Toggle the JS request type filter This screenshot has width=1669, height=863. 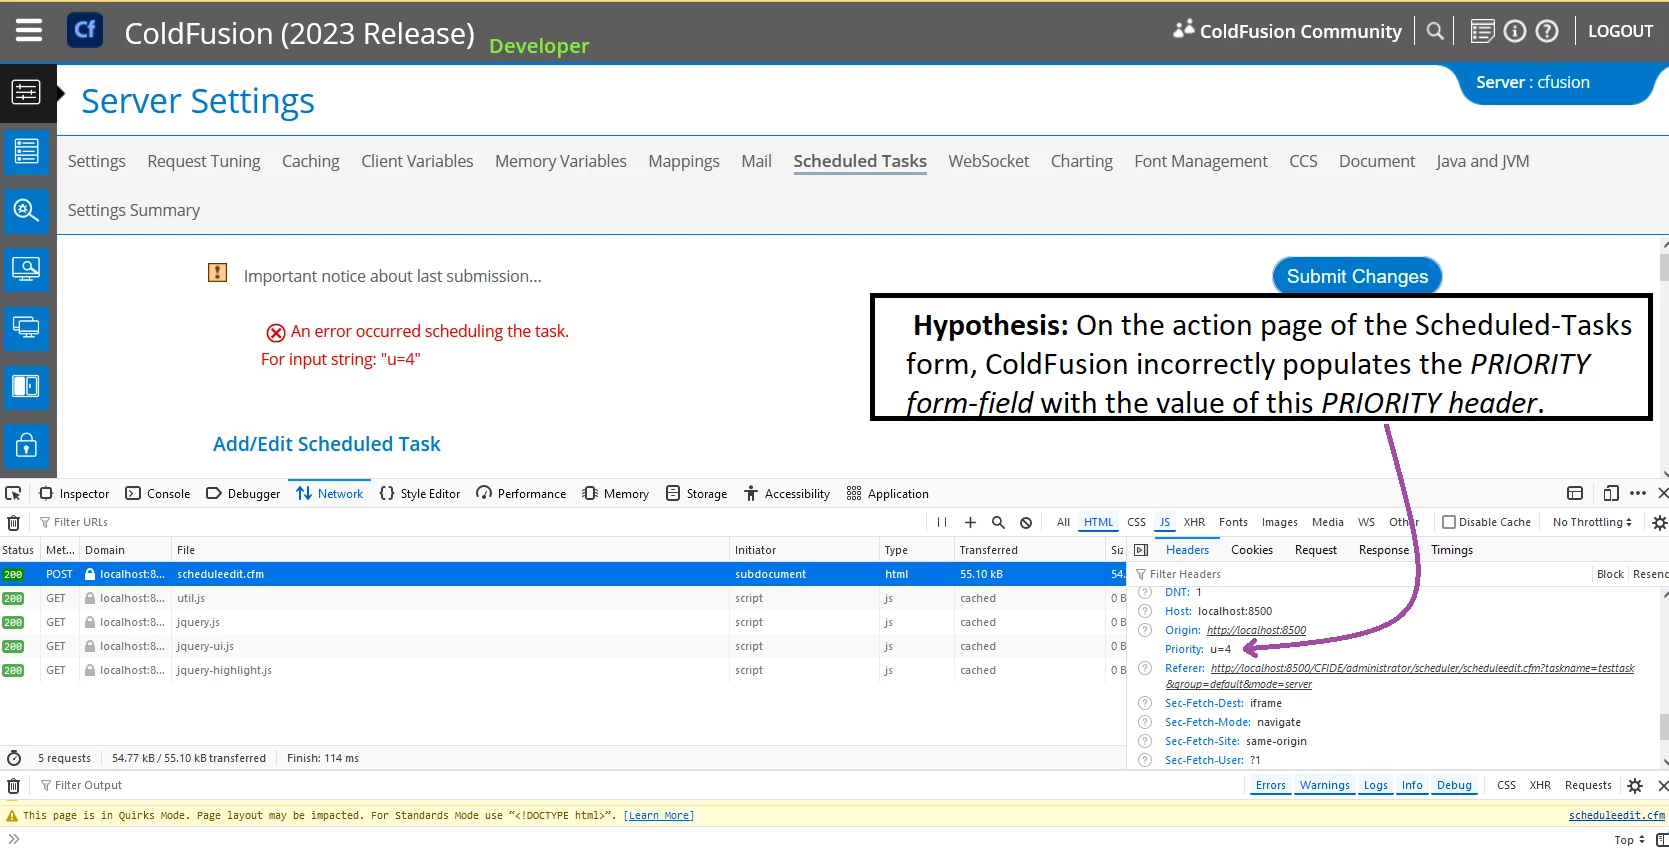point(1165,522)
